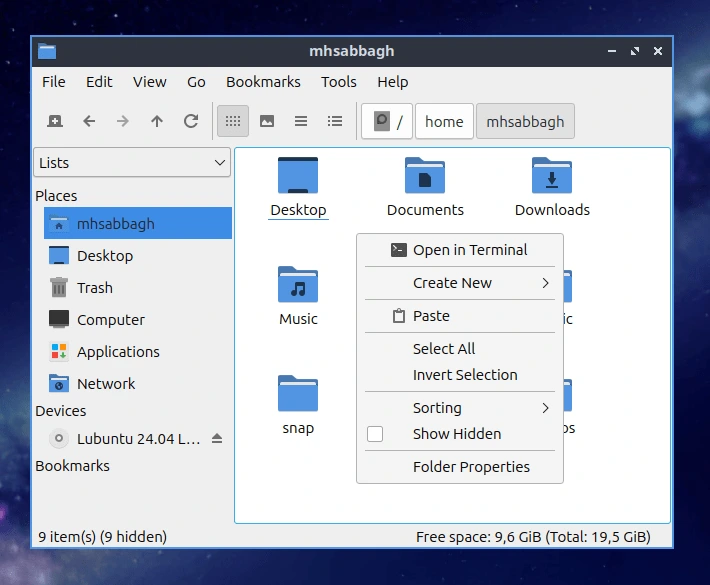
Task: Choose Paste from context menu
Action: 460,316
